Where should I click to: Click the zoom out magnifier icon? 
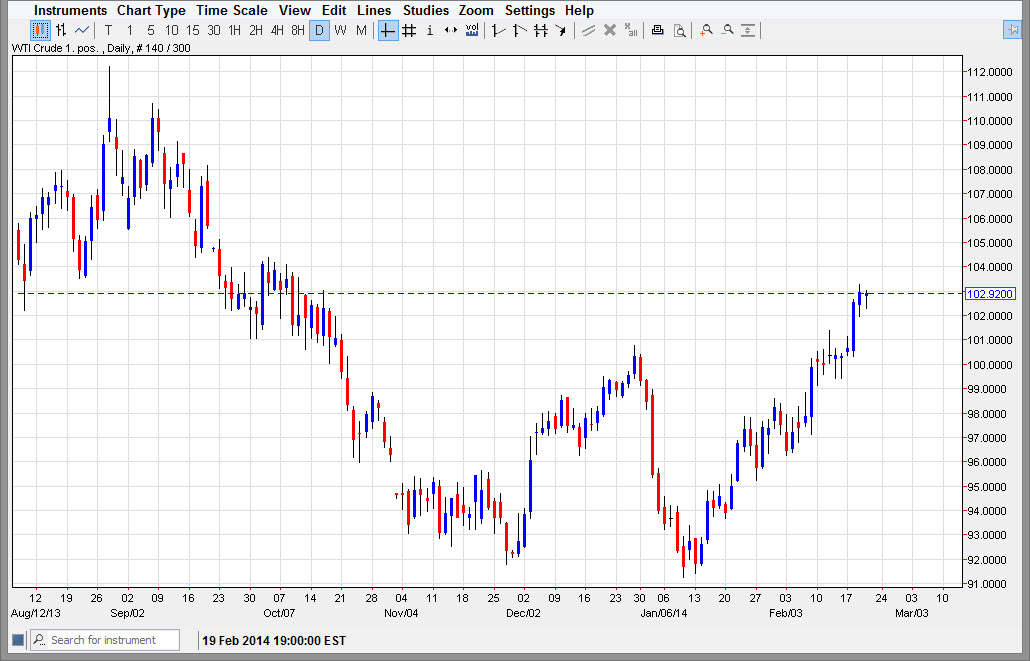pos(727,30)
